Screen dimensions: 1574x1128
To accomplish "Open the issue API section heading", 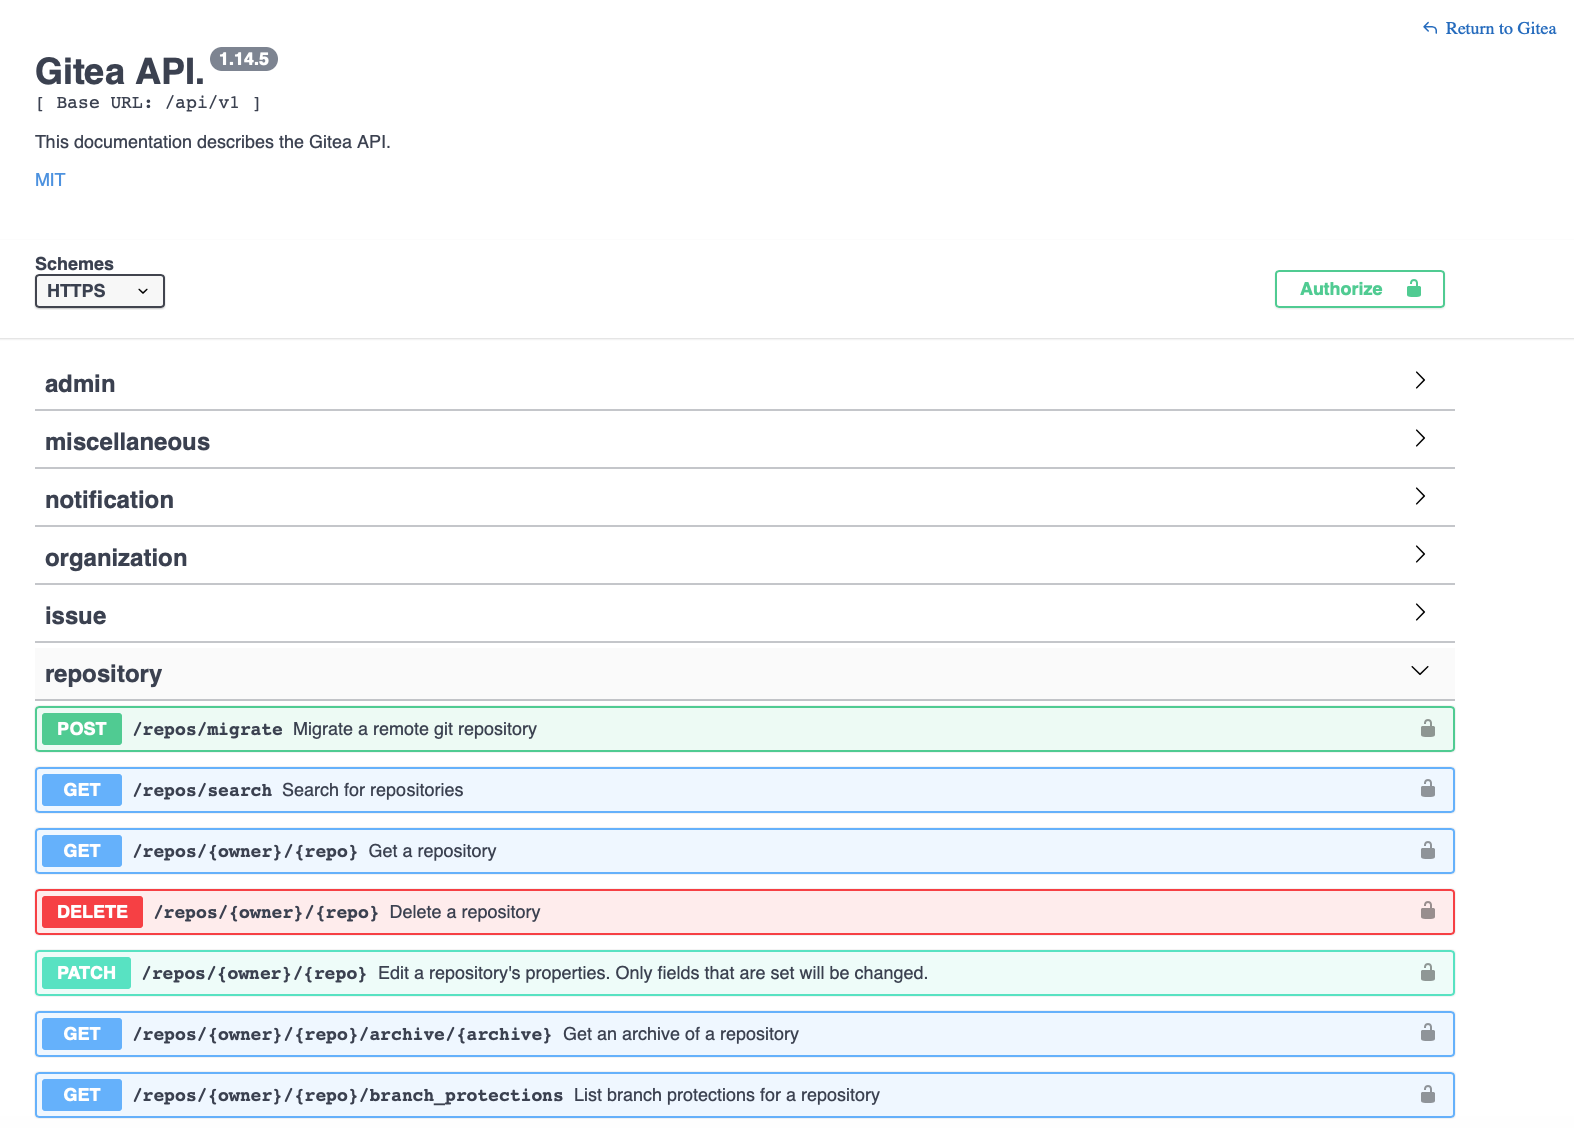I will [x=75, y=616].
